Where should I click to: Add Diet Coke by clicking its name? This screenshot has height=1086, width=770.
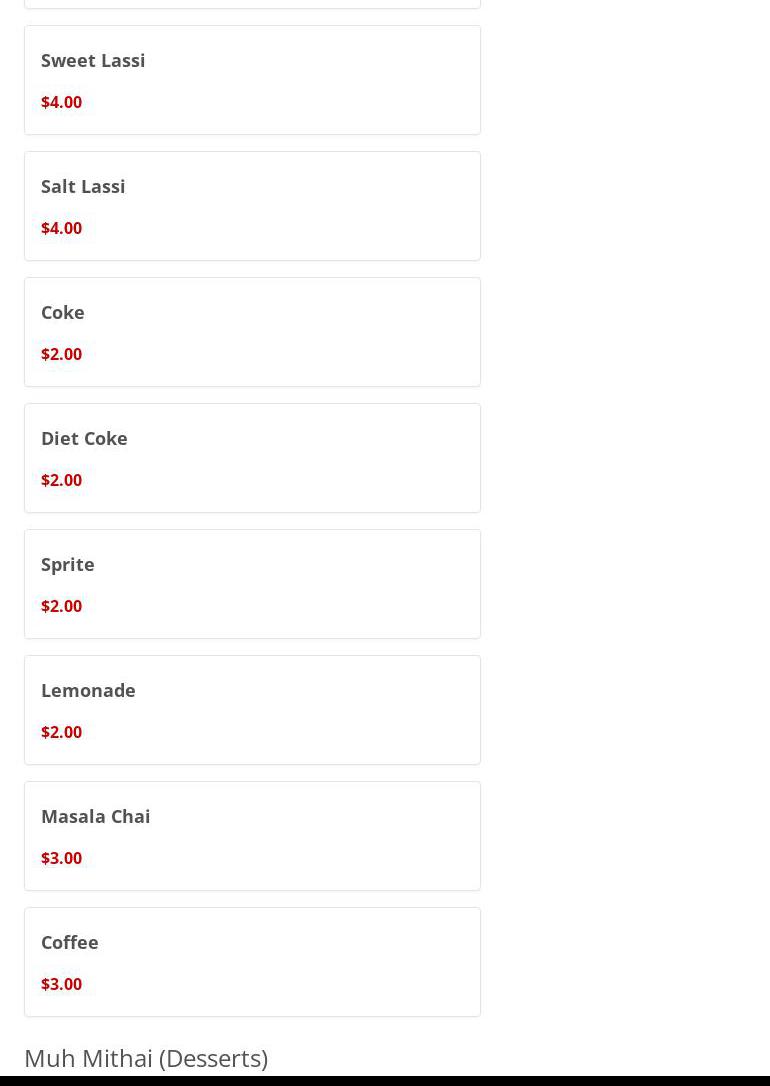click(84, 438)
